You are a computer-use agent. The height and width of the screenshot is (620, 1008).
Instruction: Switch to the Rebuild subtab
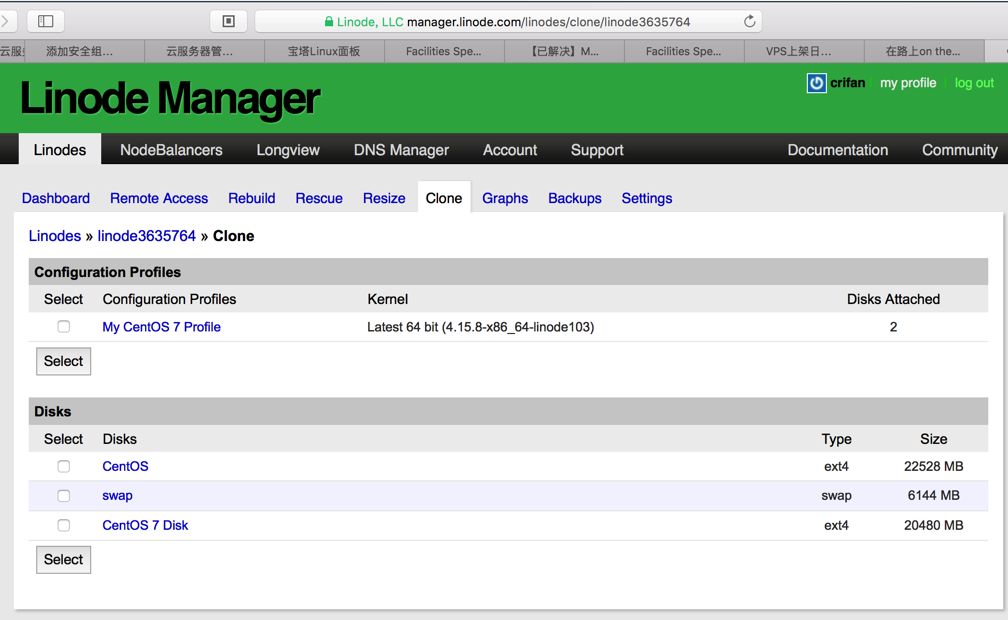pyautogui.click(x=251, y=198)
